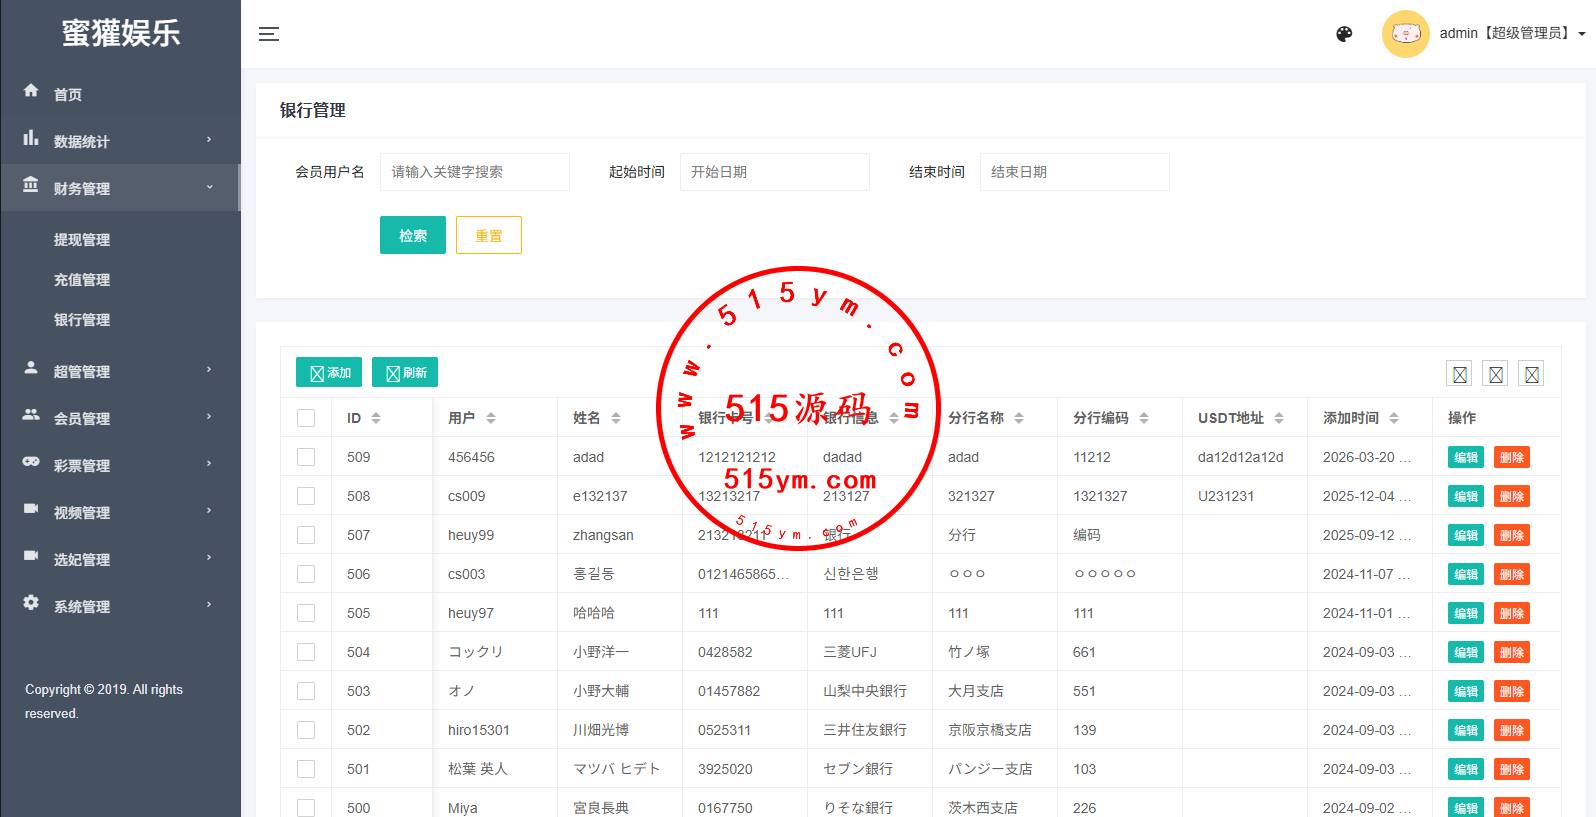Click the lottery management gamepad icon
1596x817 pixels.
[31, 462]
